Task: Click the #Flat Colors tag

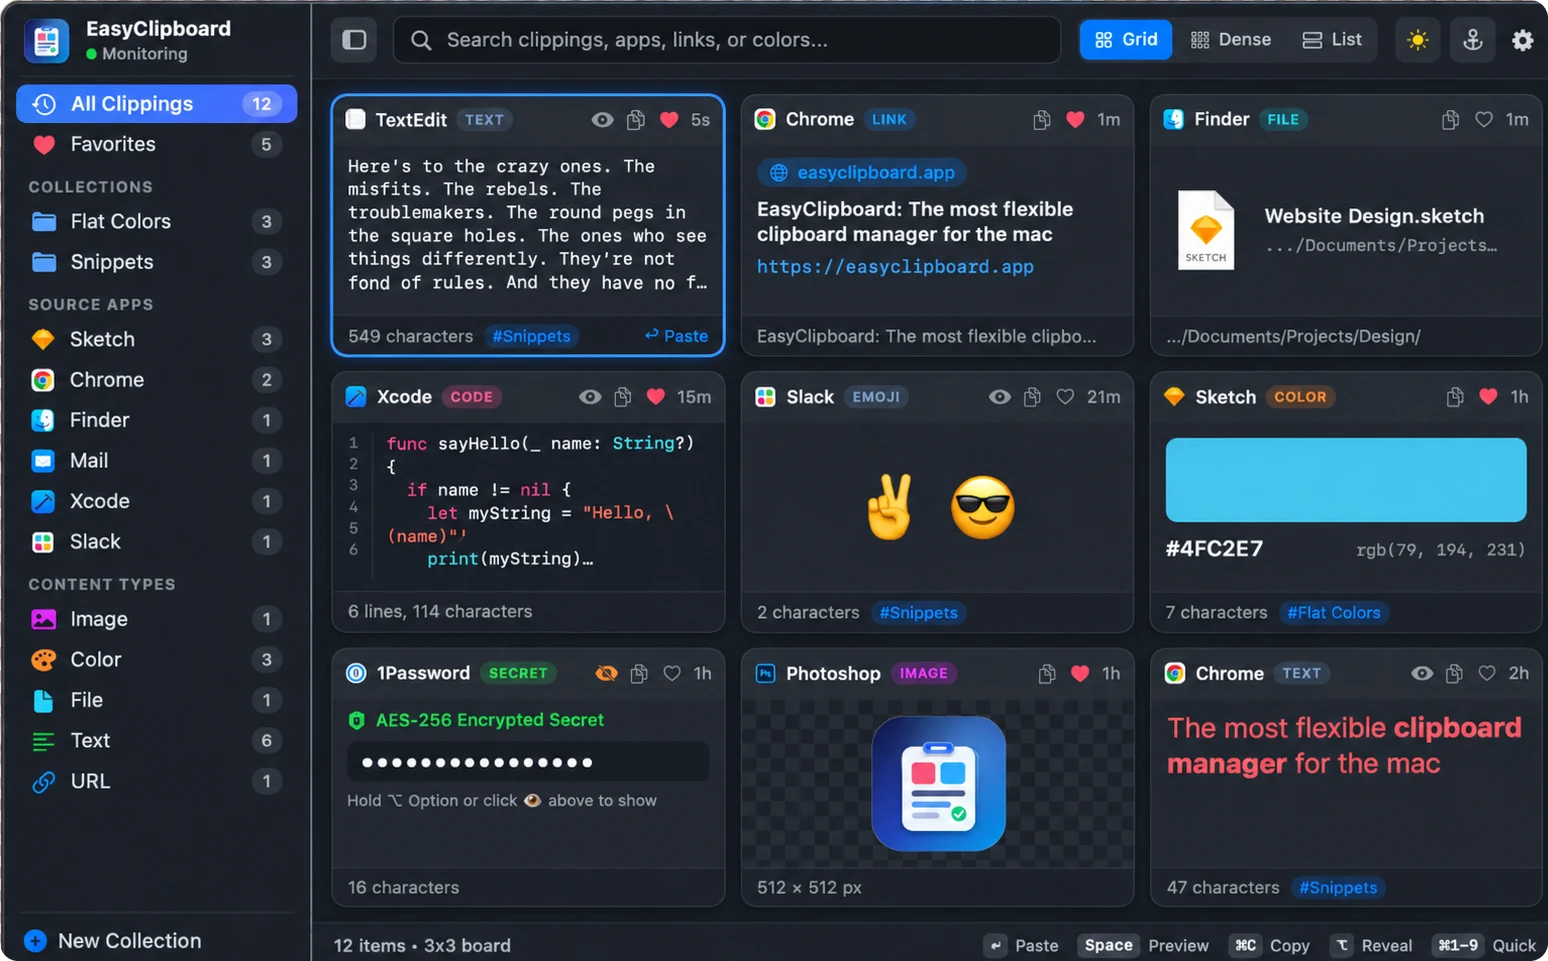Action: [1333, 613]
